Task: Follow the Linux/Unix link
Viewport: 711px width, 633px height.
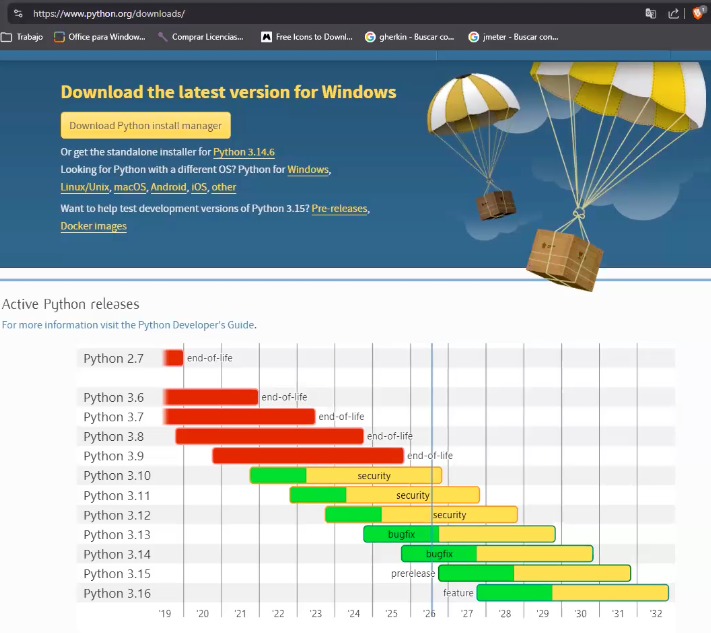Action: (85, 187)
